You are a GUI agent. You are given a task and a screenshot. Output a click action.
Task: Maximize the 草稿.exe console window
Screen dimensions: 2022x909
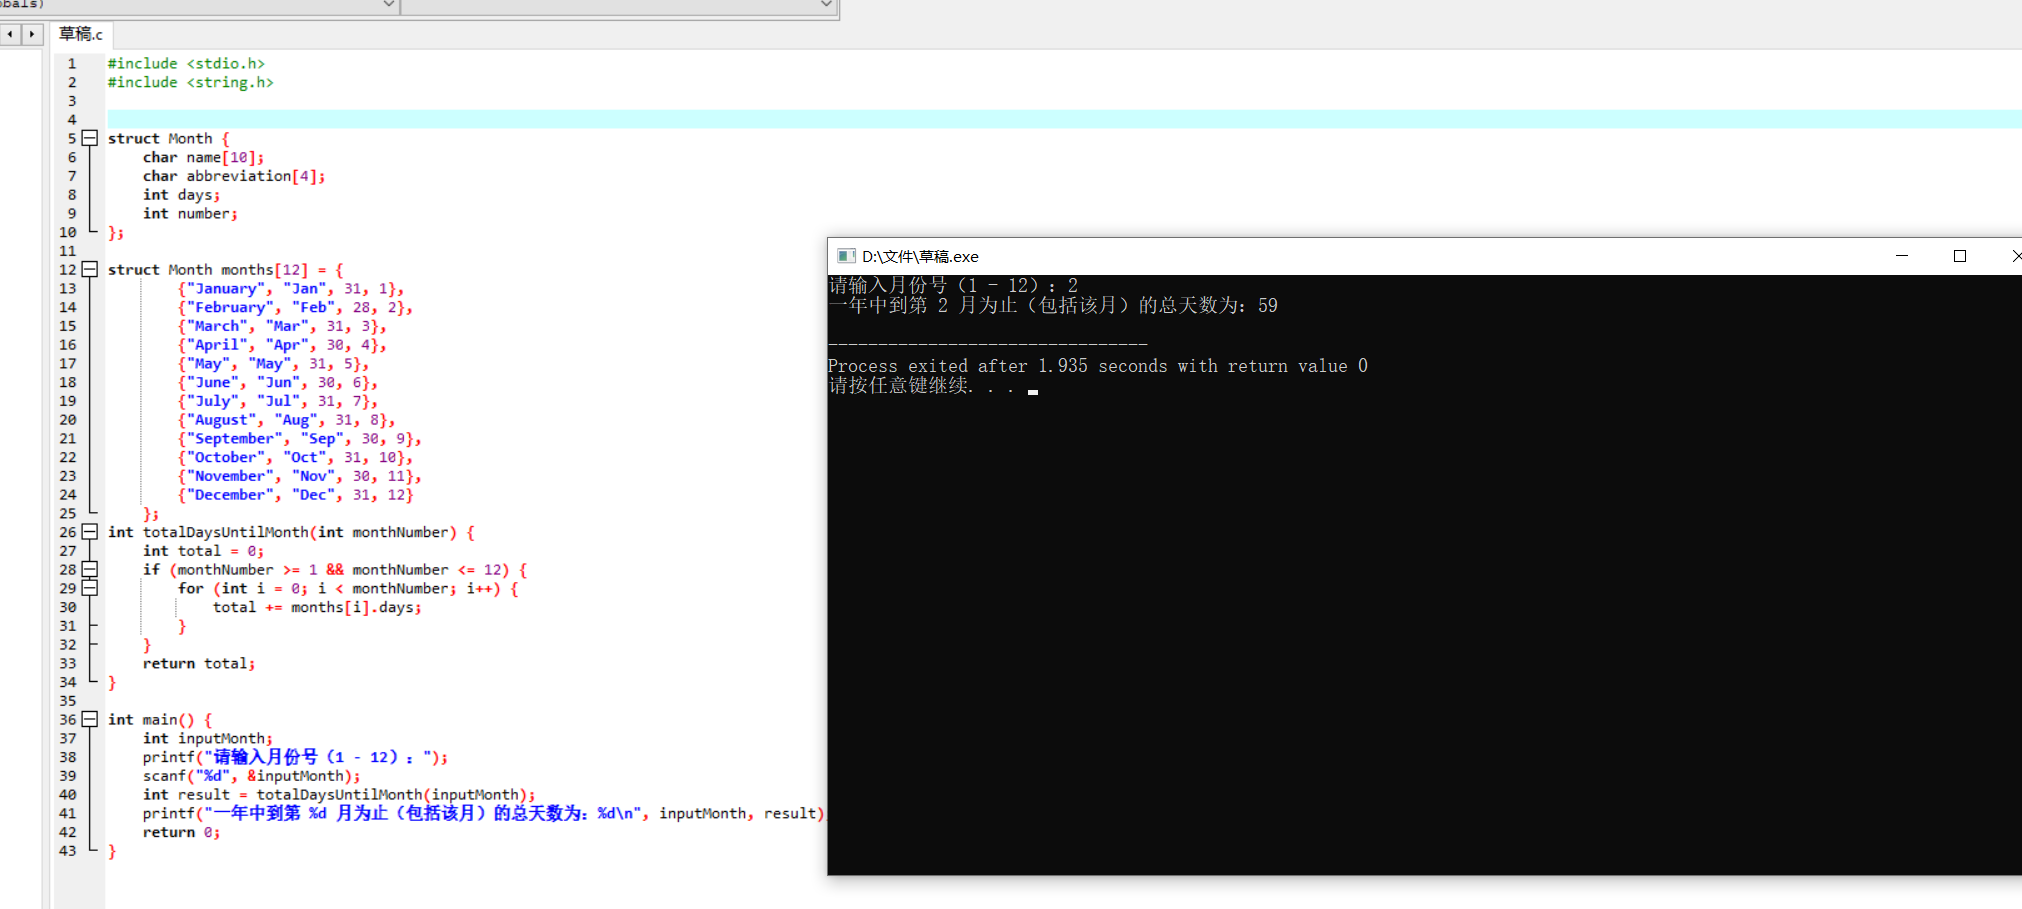coord(1960,256)
